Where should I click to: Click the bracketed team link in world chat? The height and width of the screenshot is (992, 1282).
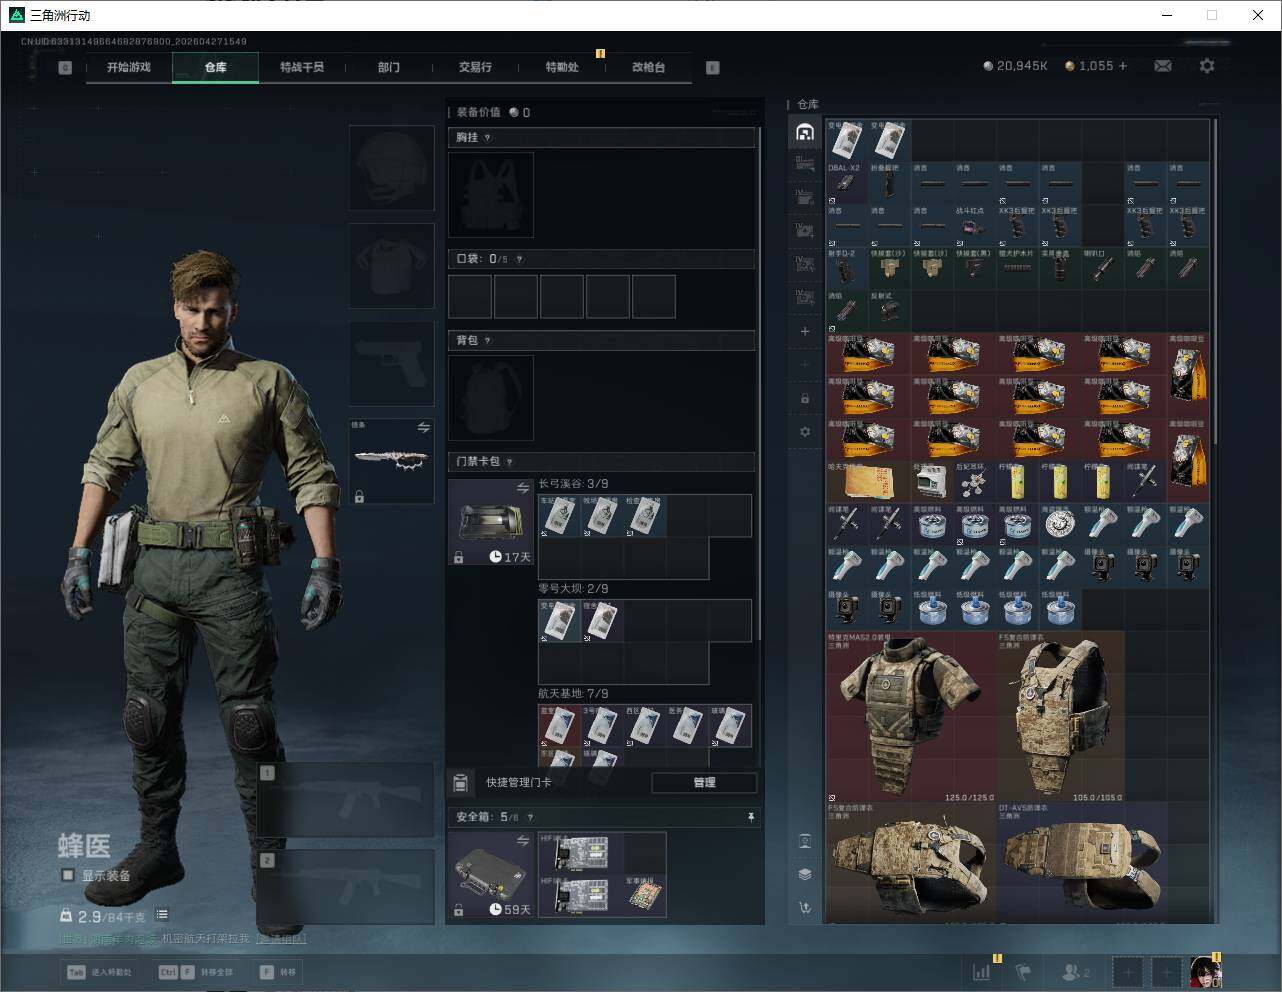tap(281, 939)
